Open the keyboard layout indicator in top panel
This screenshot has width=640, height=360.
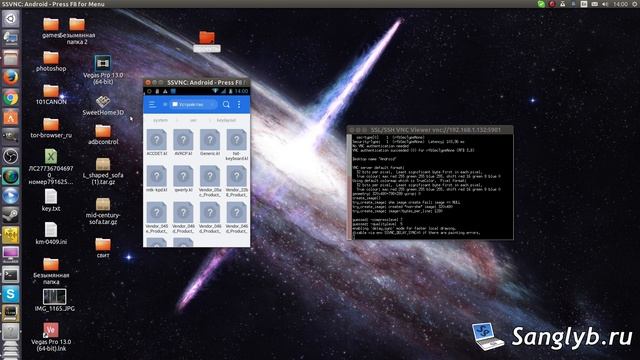[584, 4]
